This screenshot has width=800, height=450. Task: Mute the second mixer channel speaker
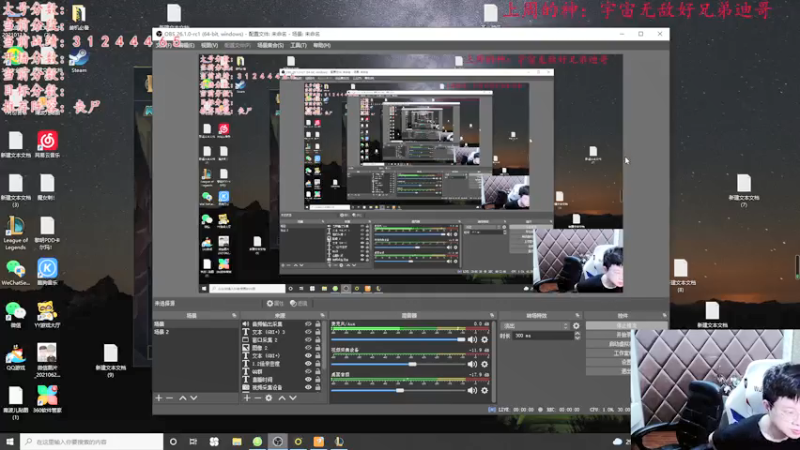pyautogui.click(x=472, y=364)
